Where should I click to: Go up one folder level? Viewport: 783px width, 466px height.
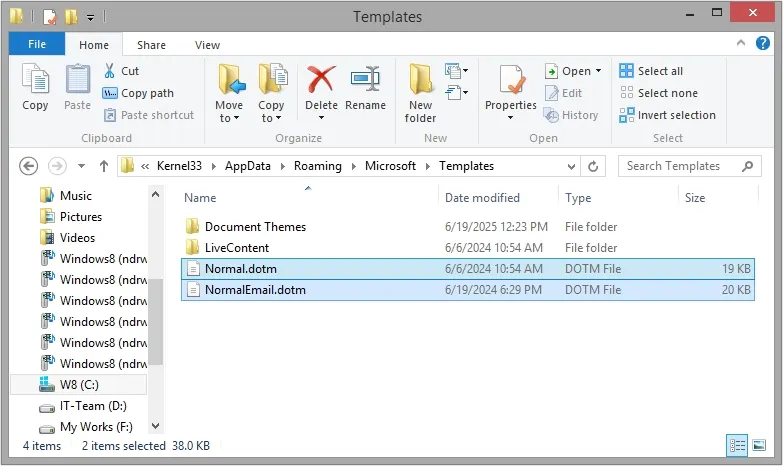pos(104,166)
